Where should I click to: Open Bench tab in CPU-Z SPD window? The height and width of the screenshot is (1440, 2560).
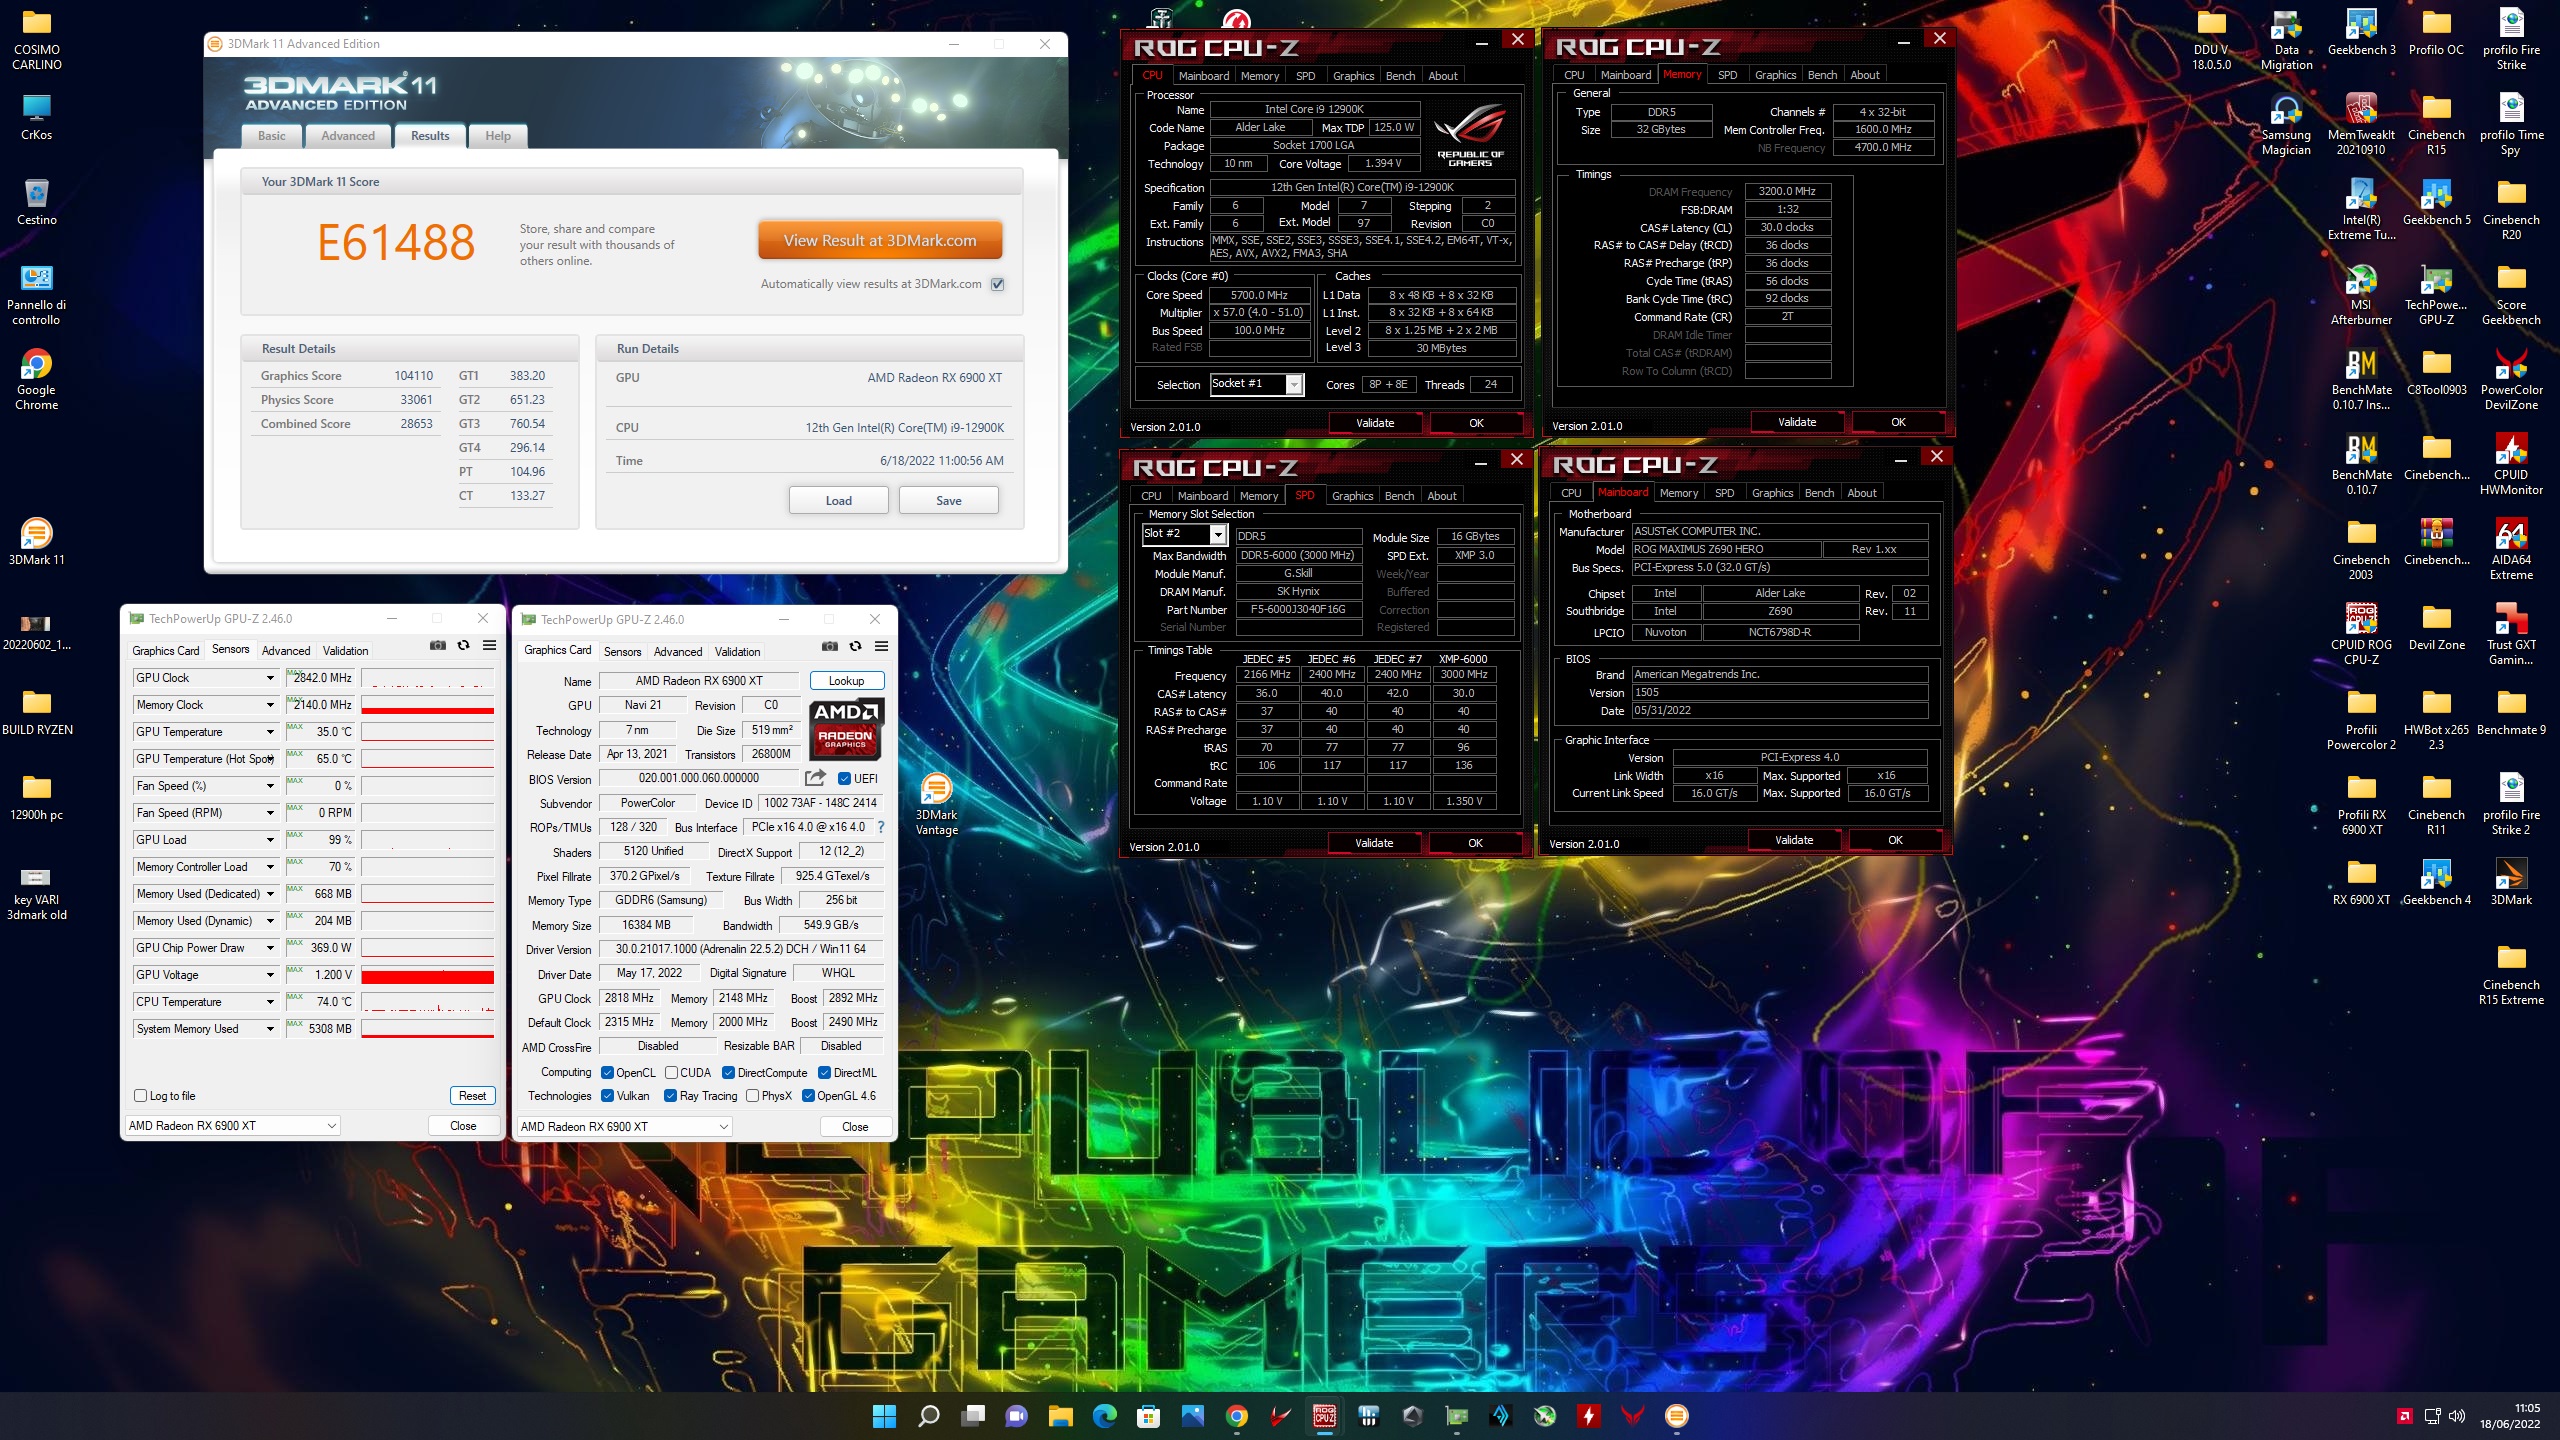(x=1399, y=496)
